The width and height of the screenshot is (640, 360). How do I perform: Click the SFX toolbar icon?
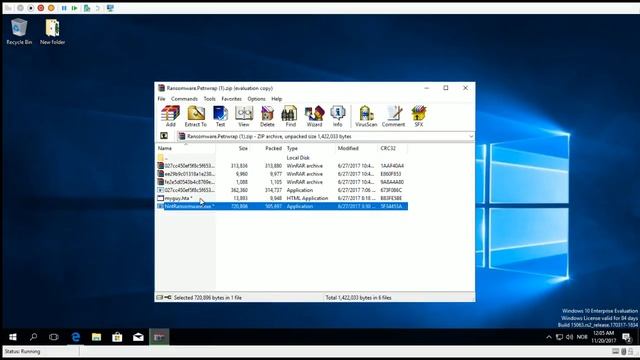[x=419, y=116]
